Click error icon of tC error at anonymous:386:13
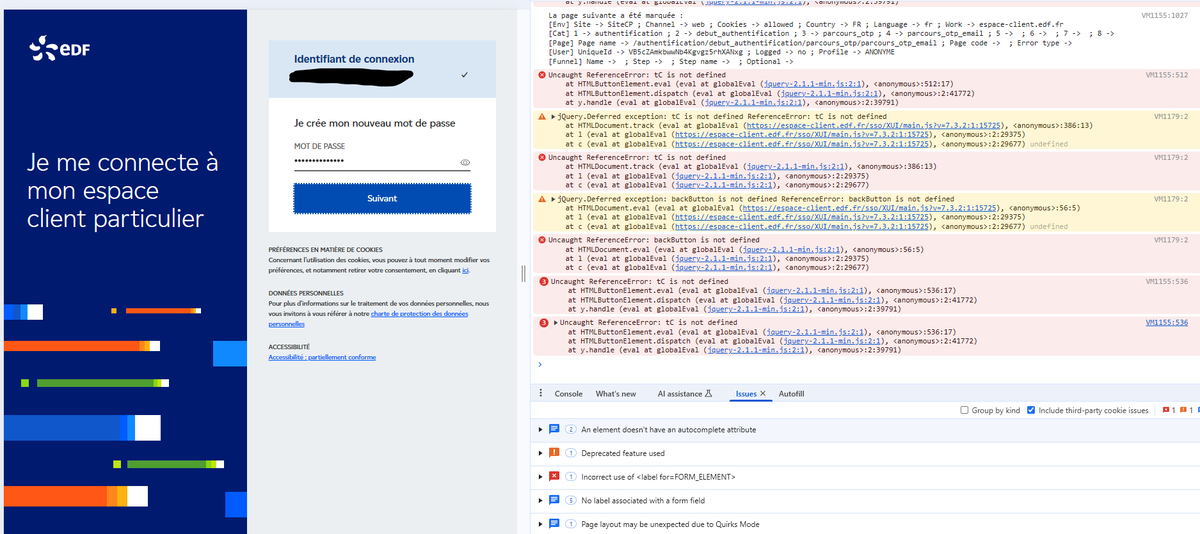This screenshot has width=1200, height=534. tap(542, 158)
